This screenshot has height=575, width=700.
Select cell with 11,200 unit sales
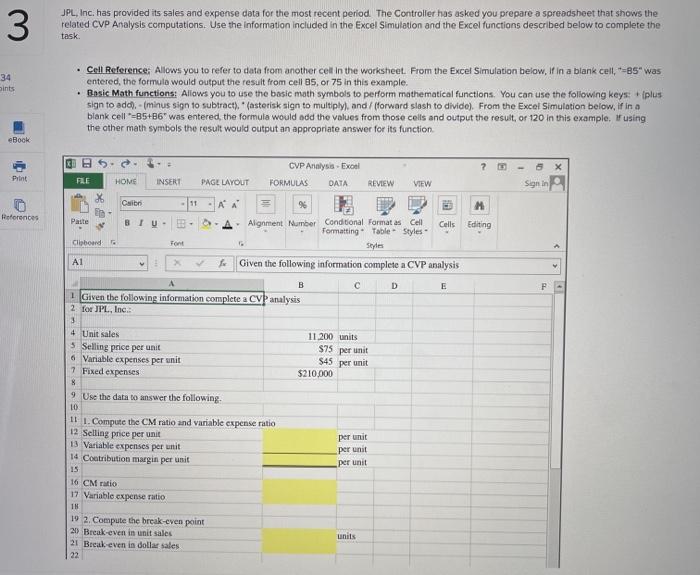[300, 336]
